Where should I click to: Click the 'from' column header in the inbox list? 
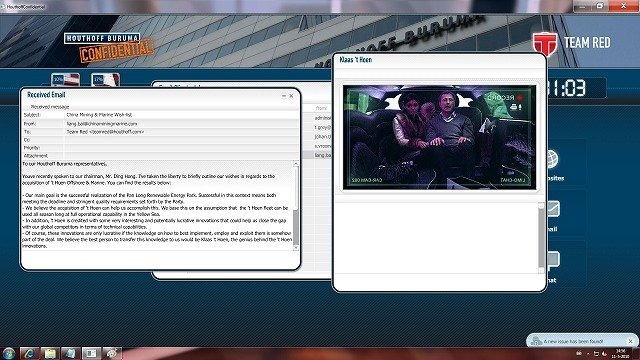pos(321,108)
